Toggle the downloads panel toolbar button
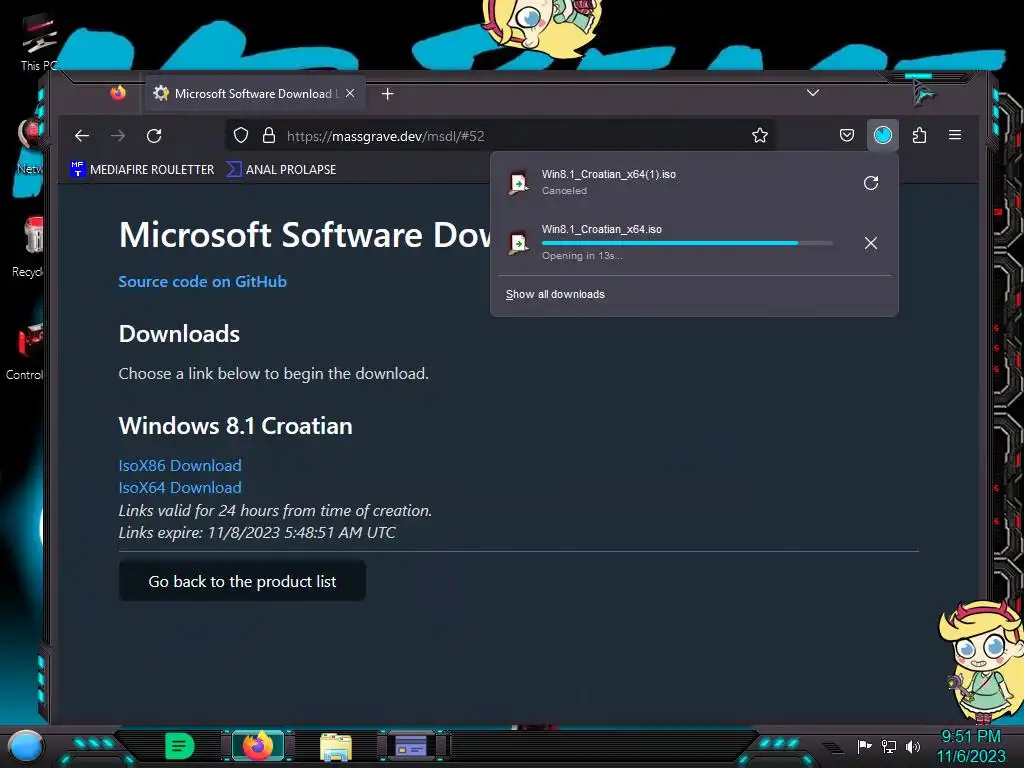 pyautogui.click(x=883, y=135)
